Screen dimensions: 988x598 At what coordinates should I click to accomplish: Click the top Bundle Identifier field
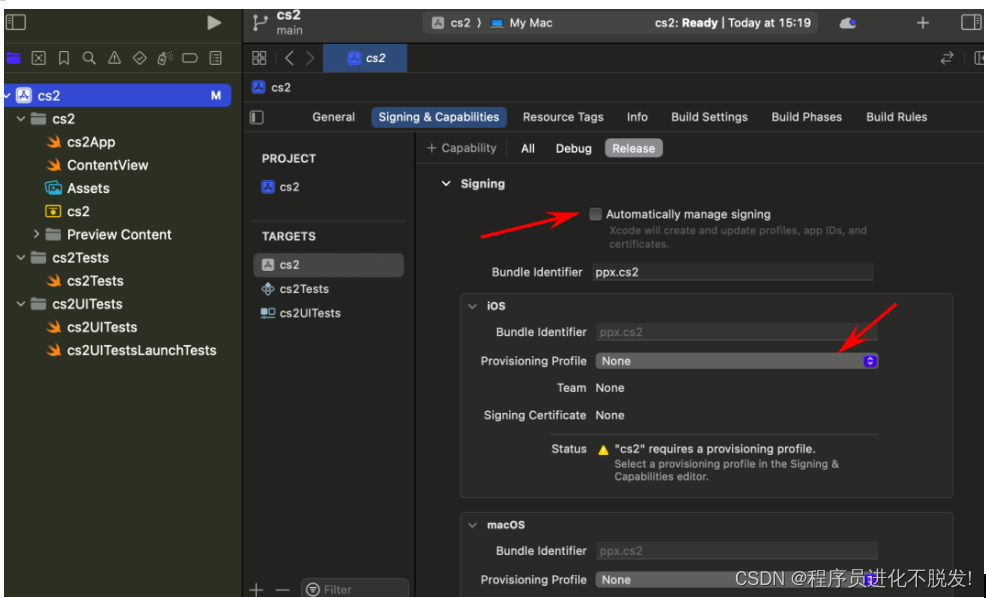(733, 272)
